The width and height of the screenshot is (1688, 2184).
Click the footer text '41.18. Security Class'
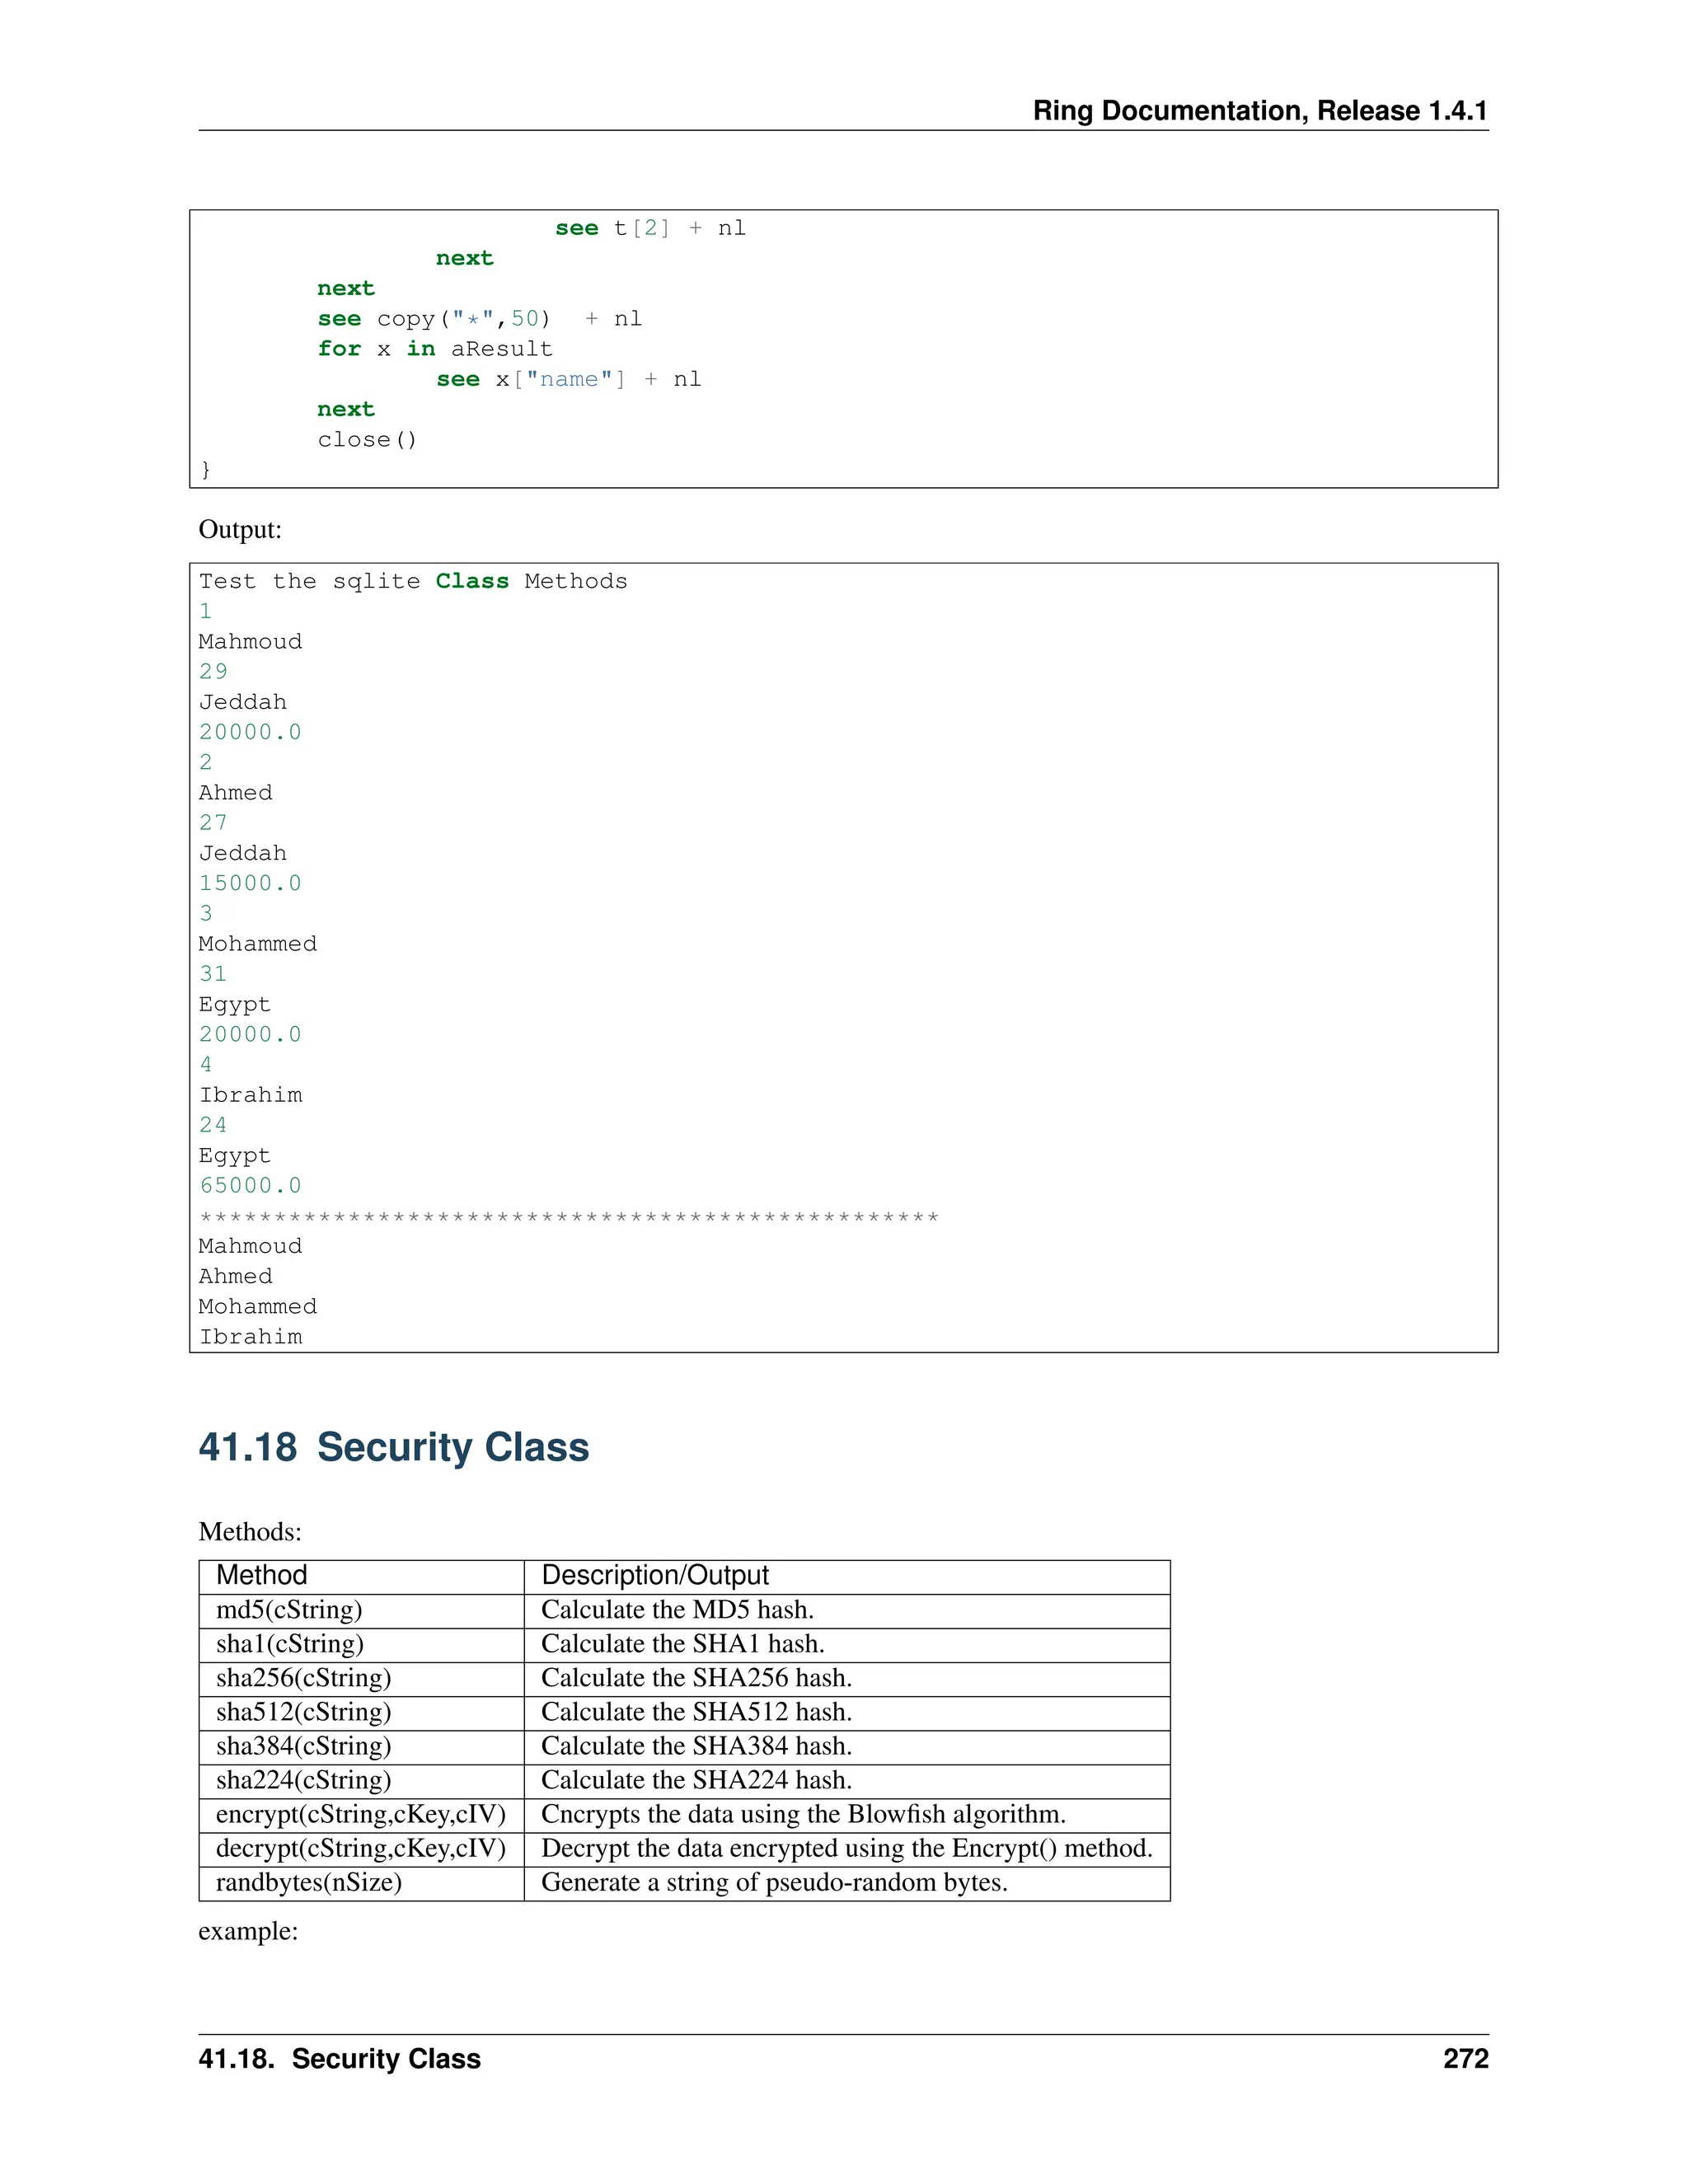[339, 2058]
